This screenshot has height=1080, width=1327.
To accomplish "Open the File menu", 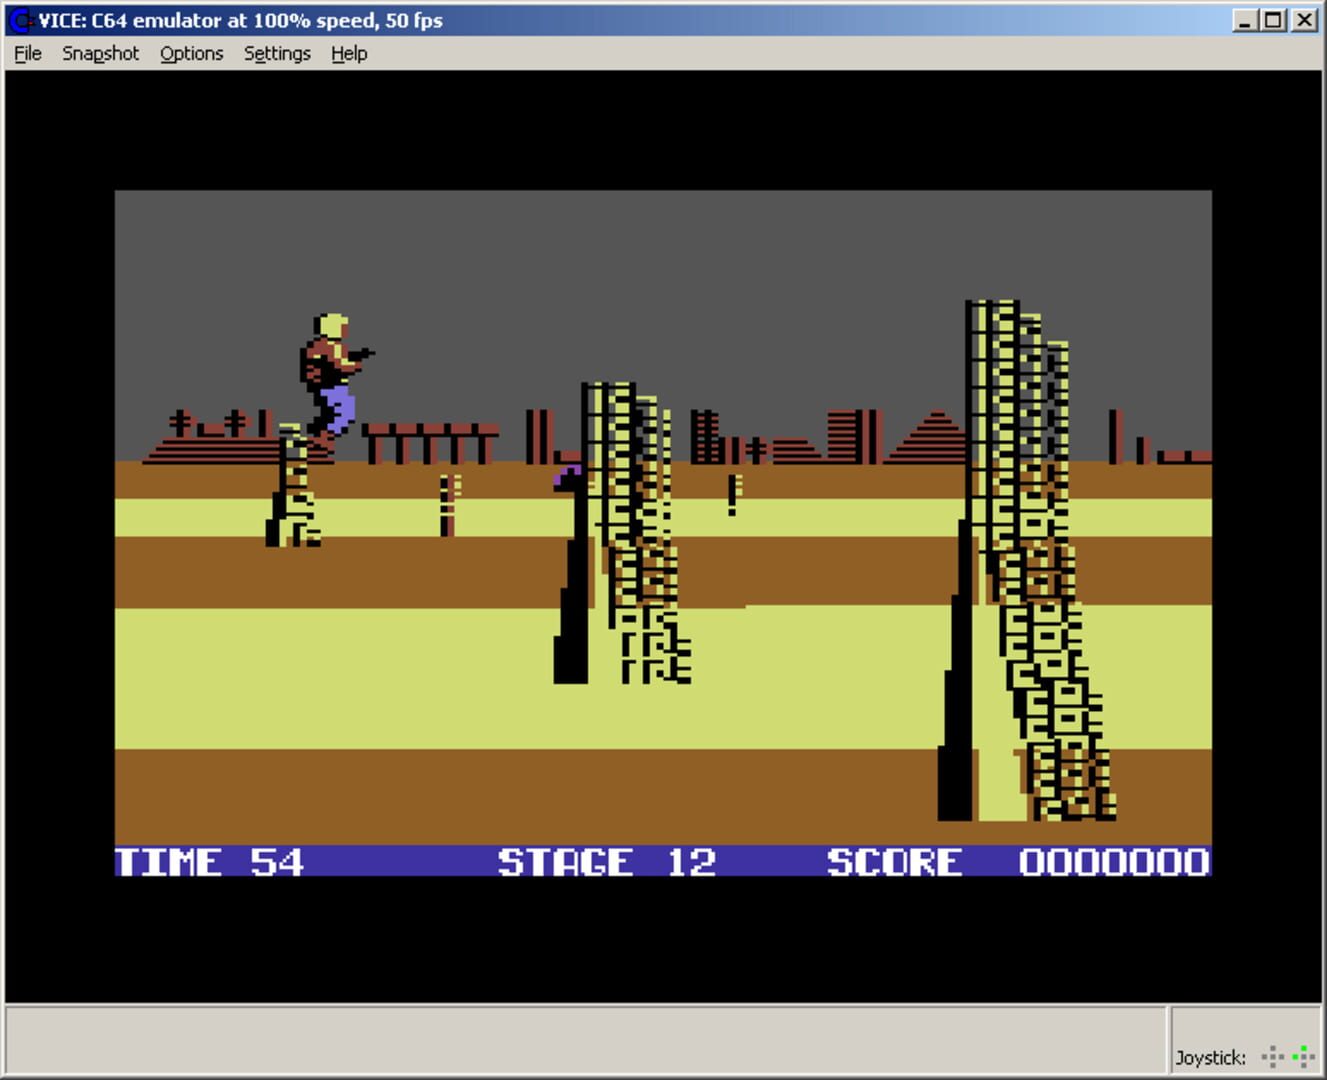I will (x=26, y=53).
